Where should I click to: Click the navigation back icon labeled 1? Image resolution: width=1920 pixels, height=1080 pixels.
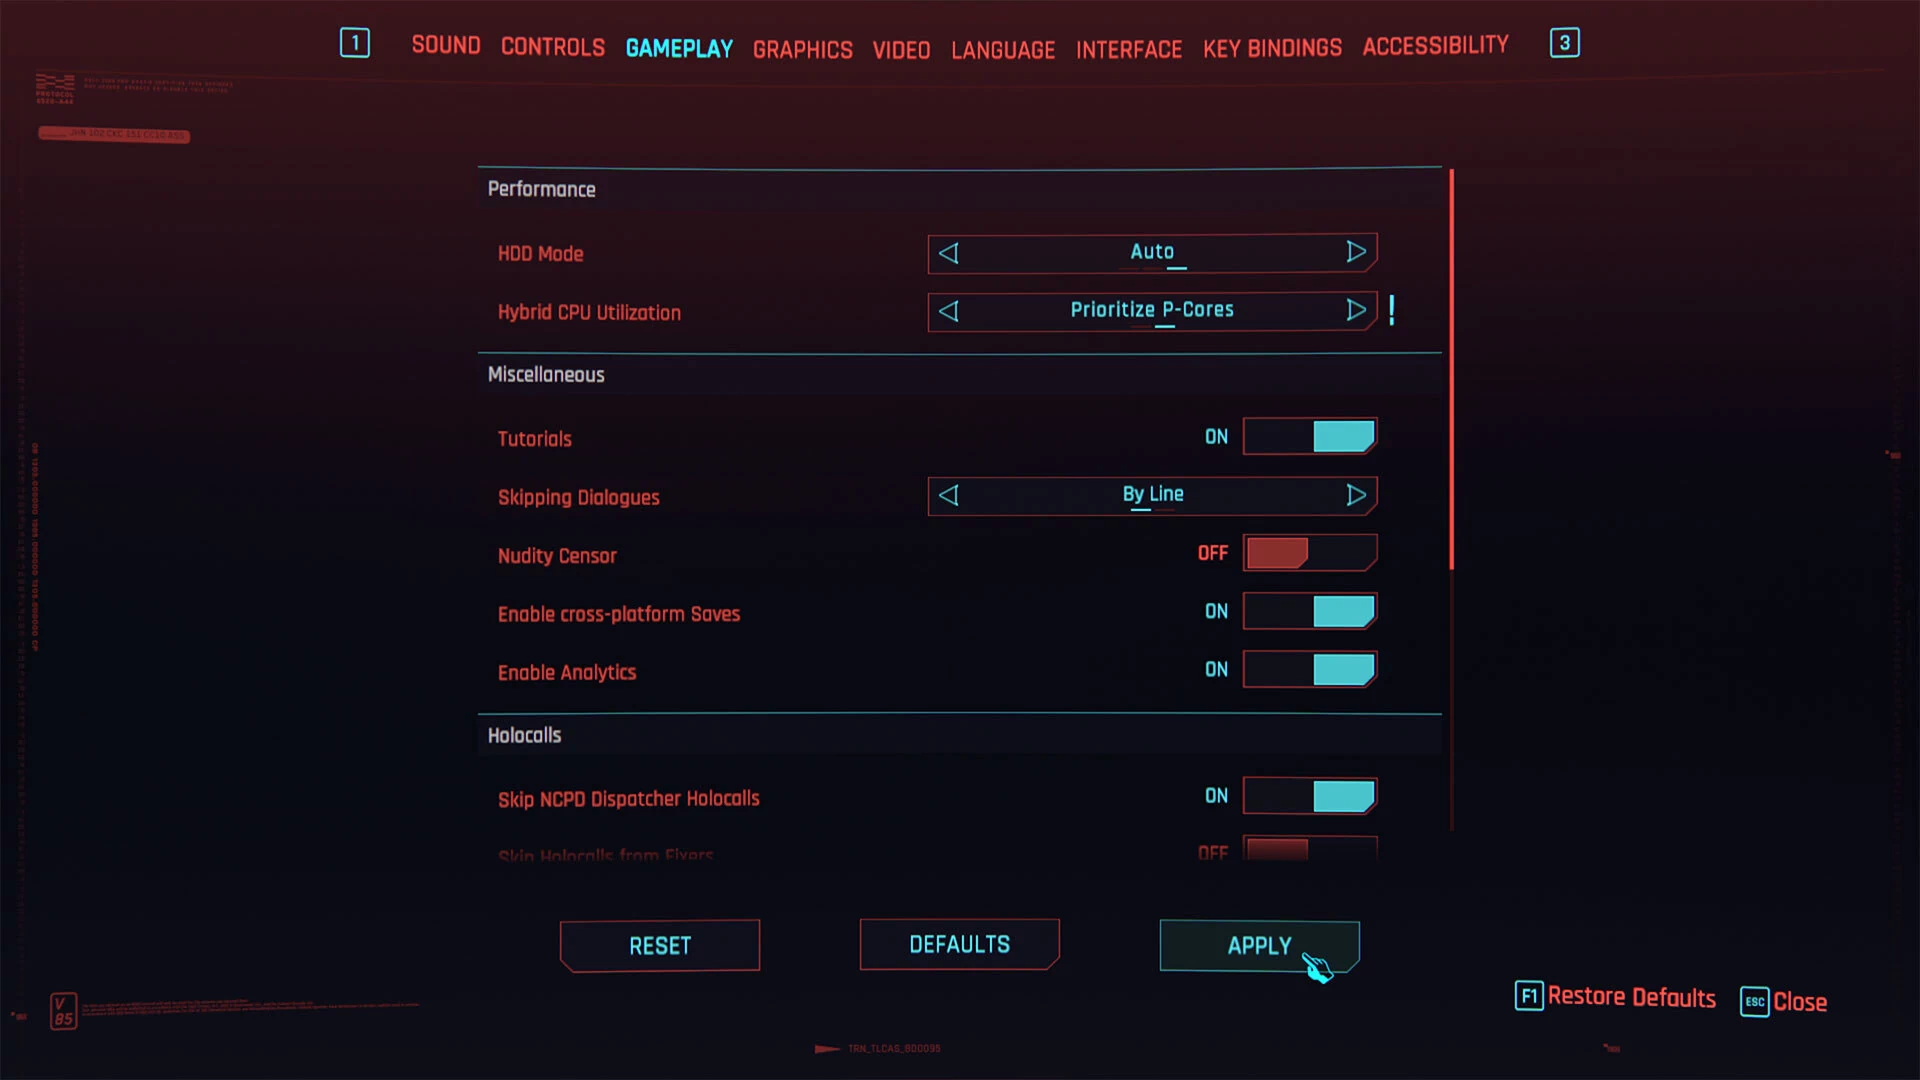356,44
